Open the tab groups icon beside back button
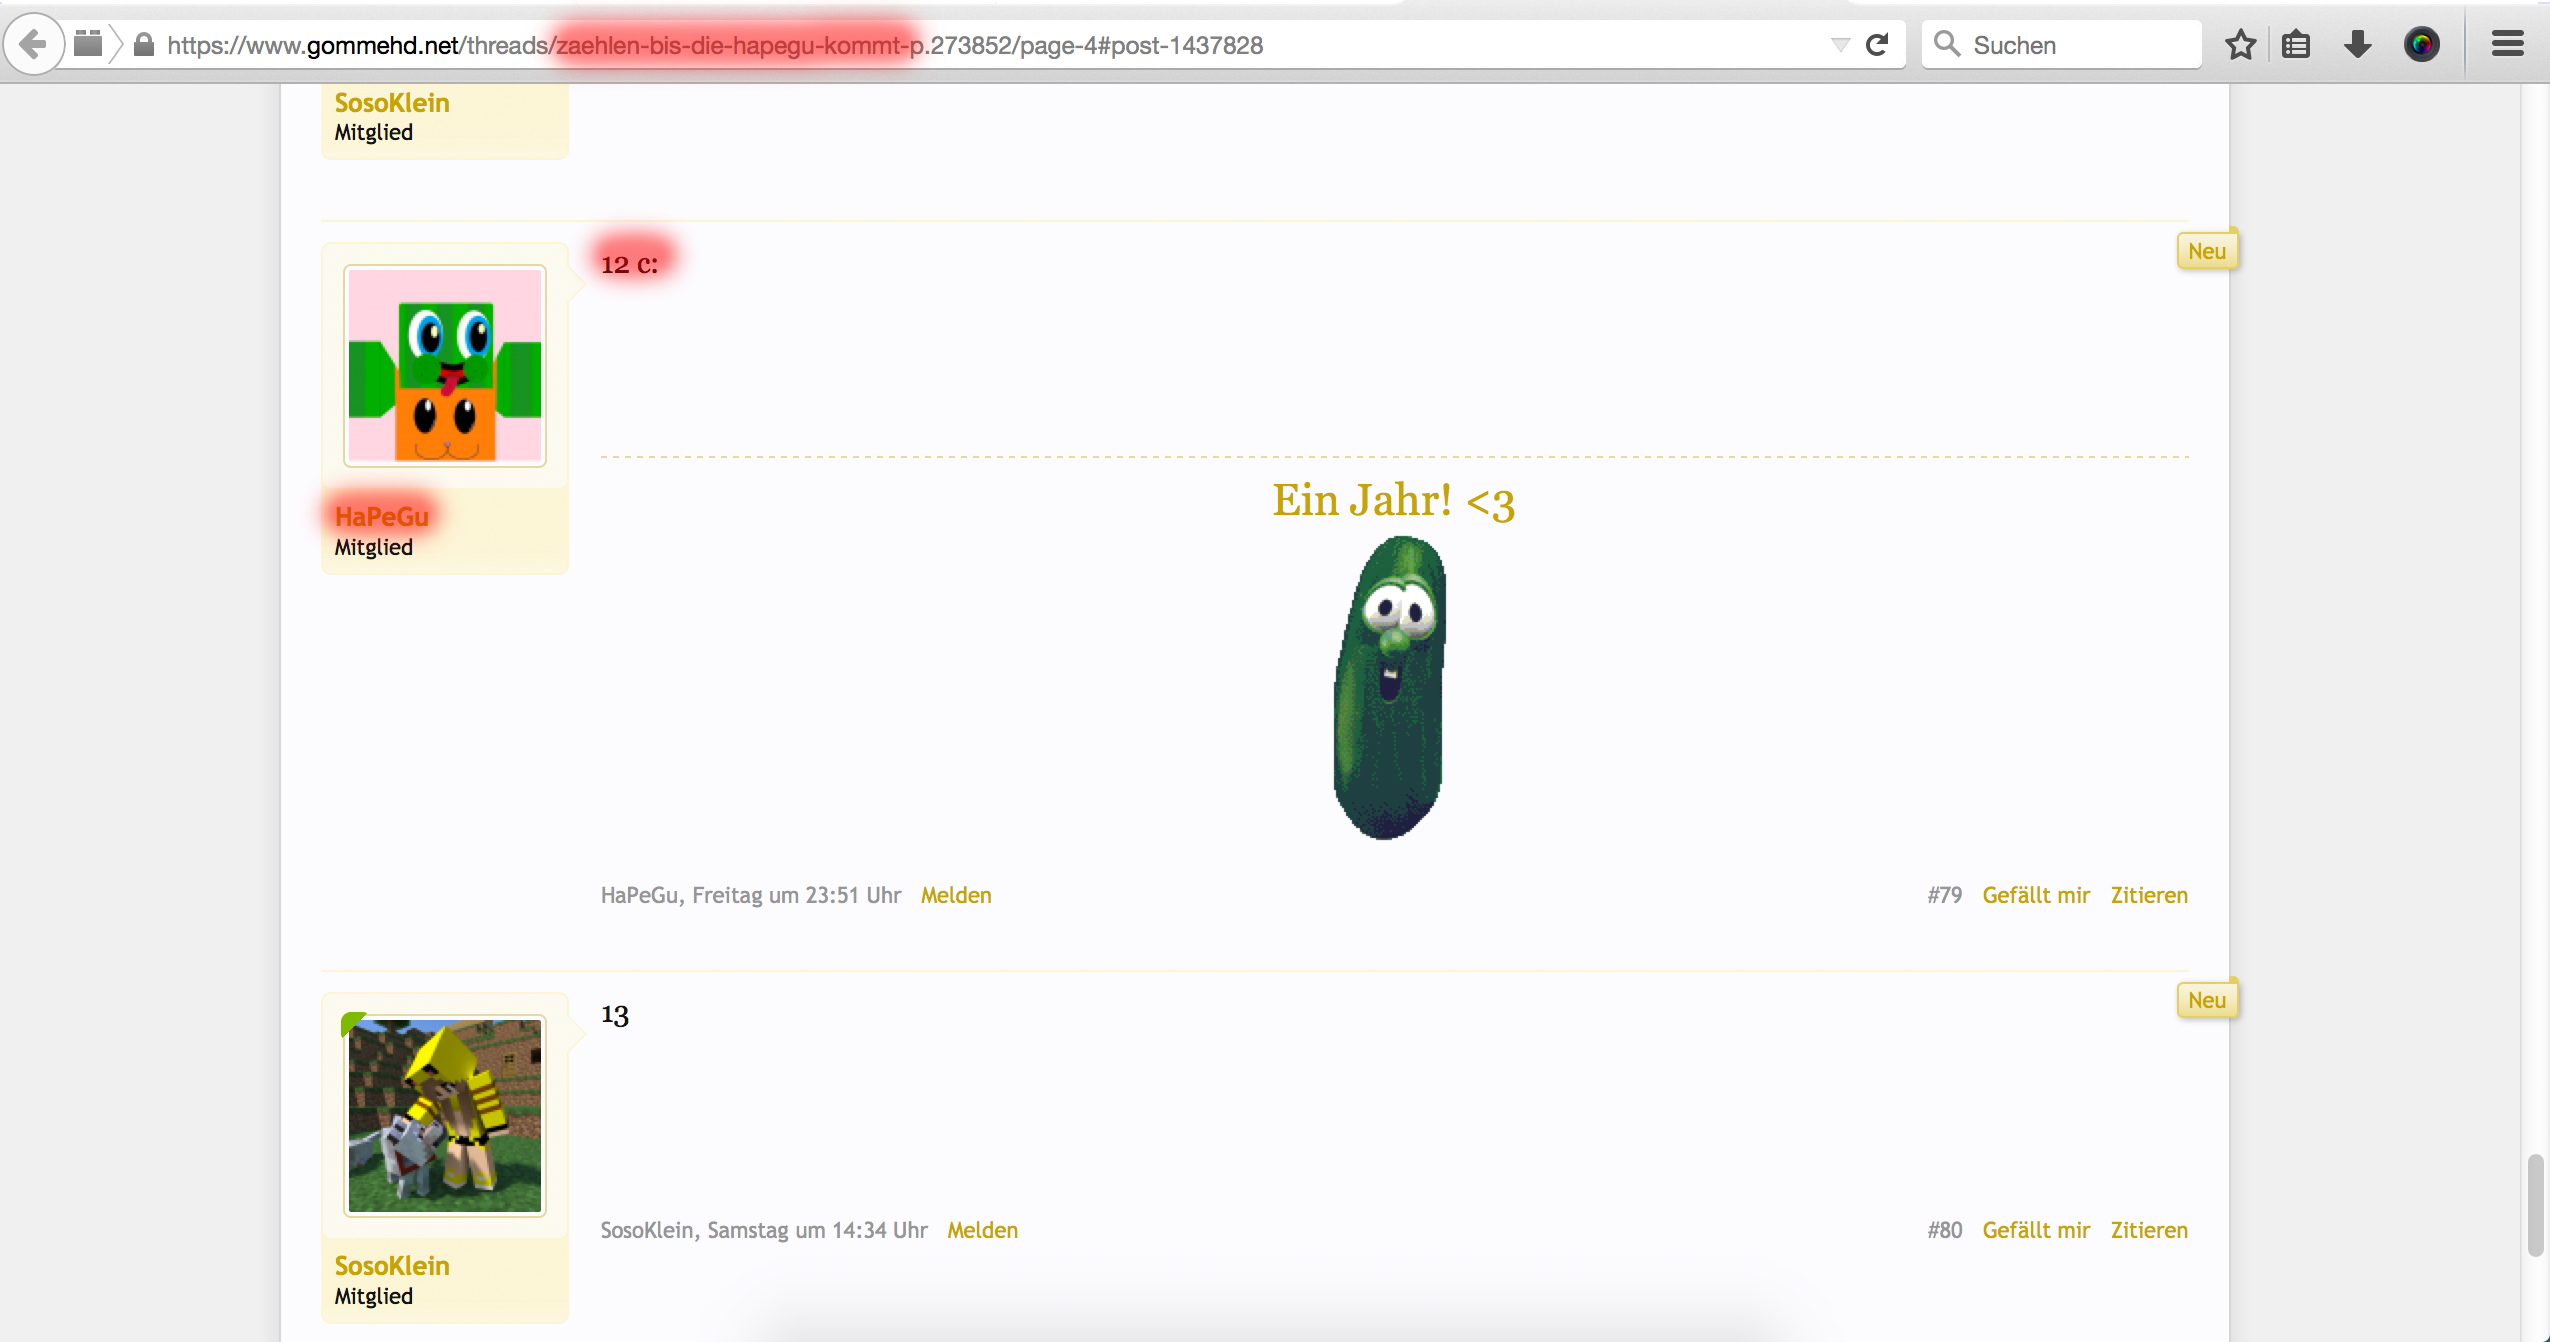This screenshot has width=2550, height=1342. pyautogui.click(x=89, y=44)
